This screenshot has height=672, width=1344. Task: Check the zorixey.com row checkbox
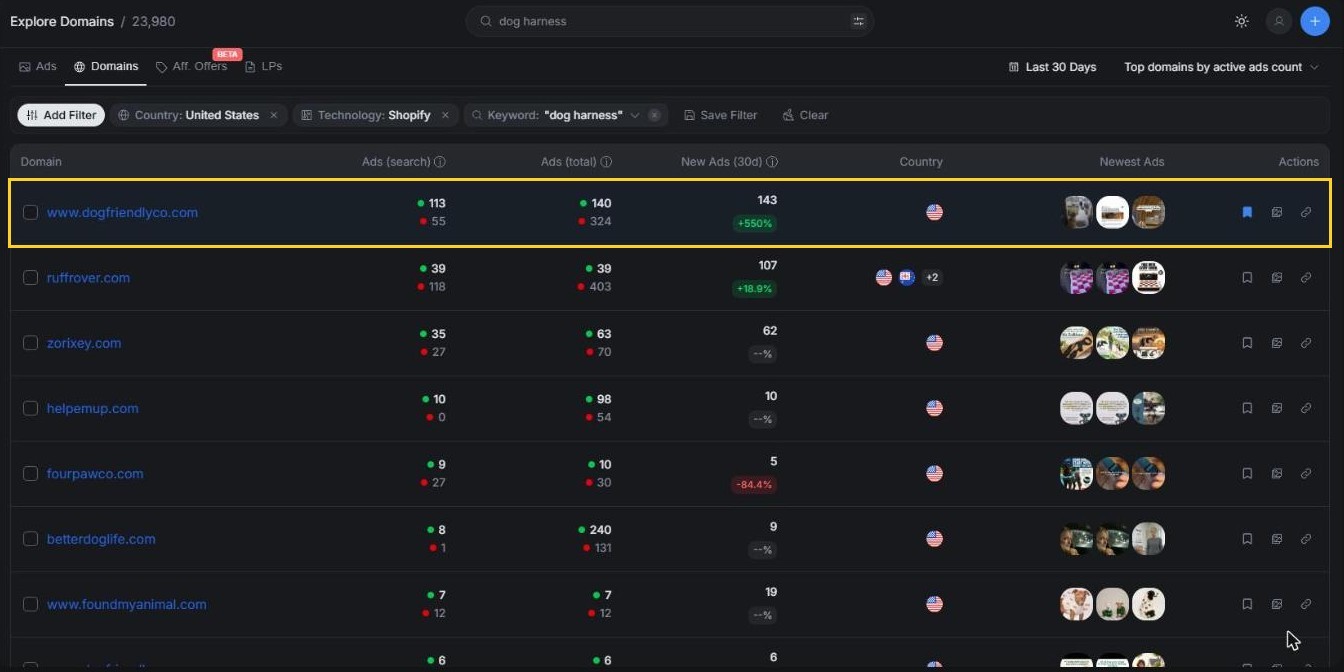[30, 343]
